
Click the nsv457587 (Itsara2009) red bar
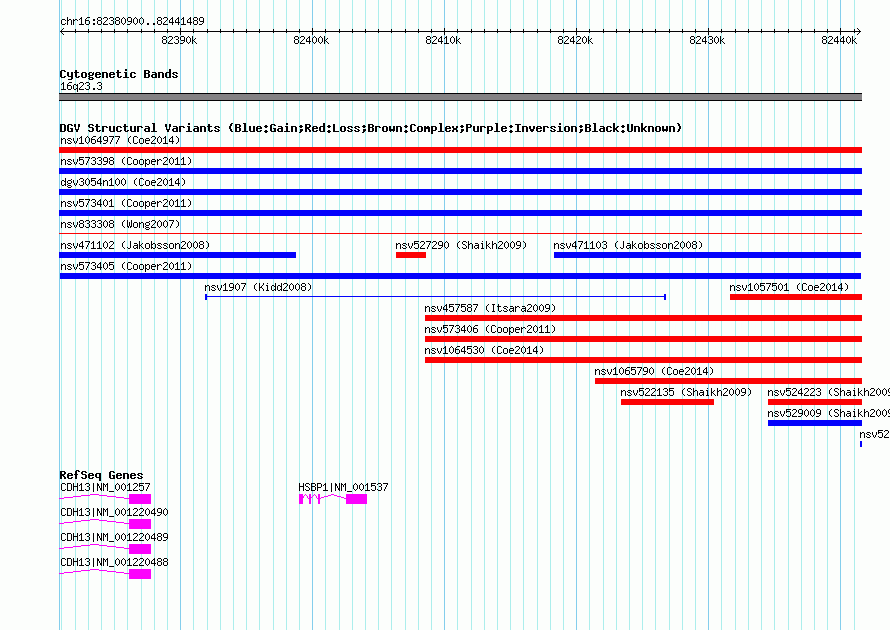click(644, 318)
